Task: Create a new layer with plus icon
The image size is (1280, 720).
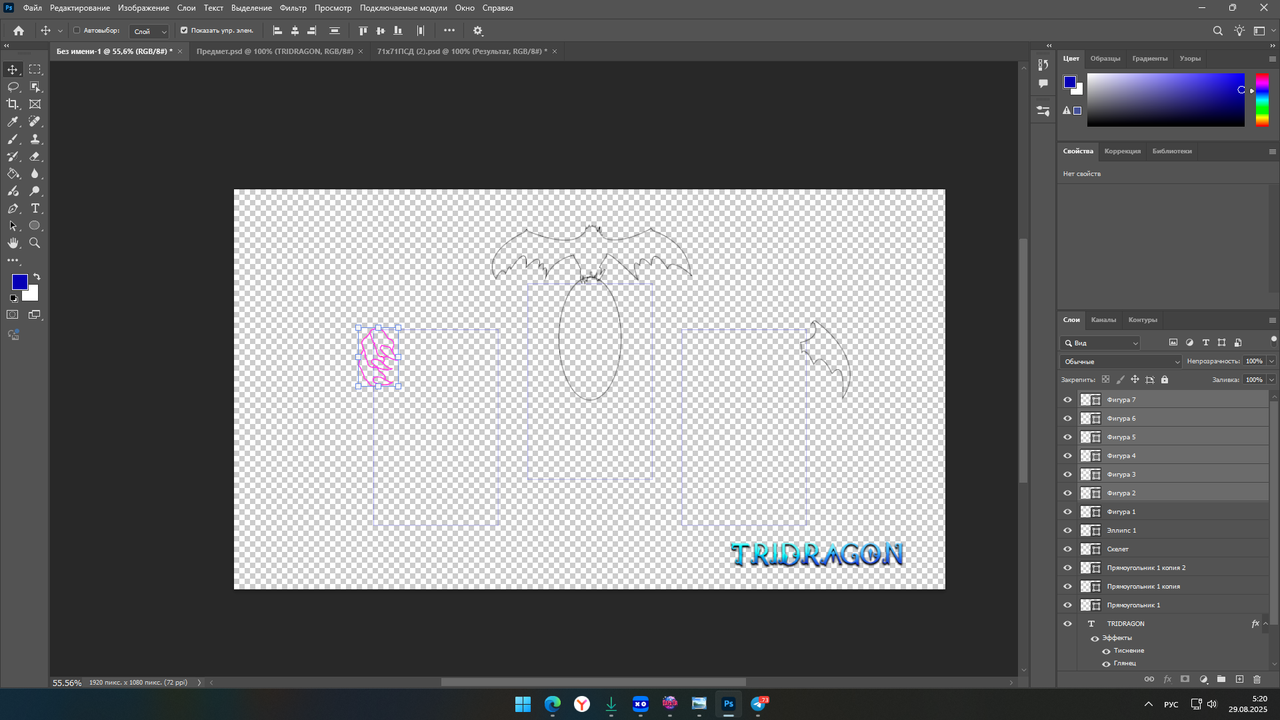Action: click(1239, 679)
